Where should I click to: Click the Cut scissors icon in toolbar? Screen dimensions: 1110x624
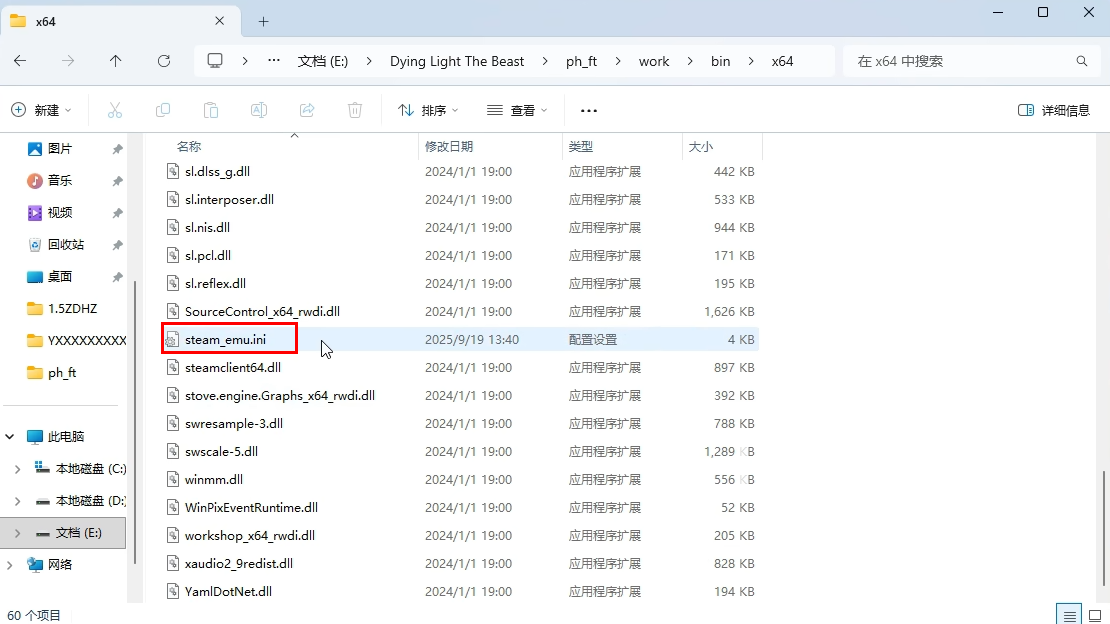[115, 110]
